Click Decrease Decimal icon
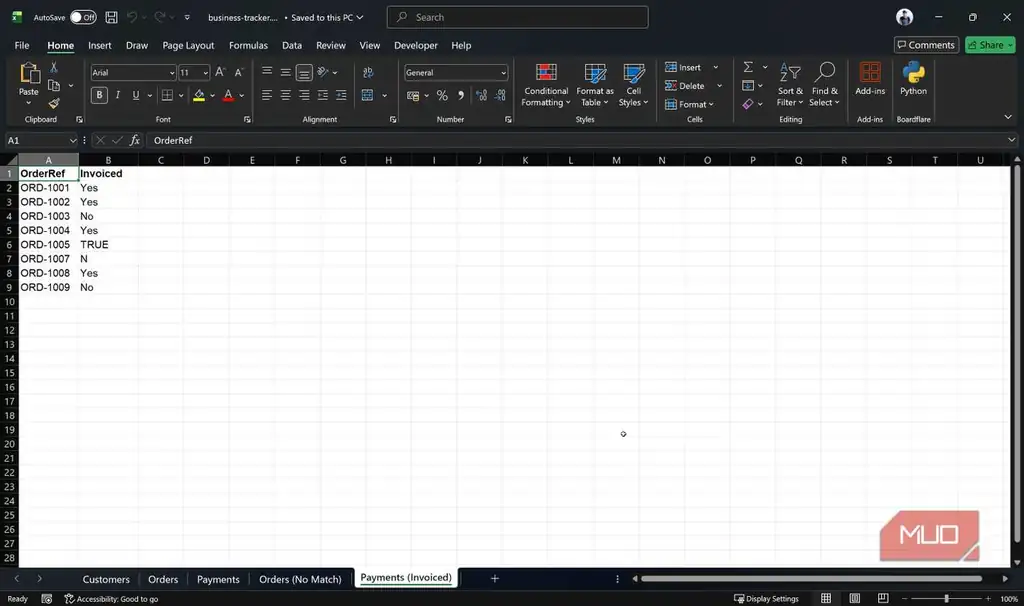1024x606 pixels. 500,95
